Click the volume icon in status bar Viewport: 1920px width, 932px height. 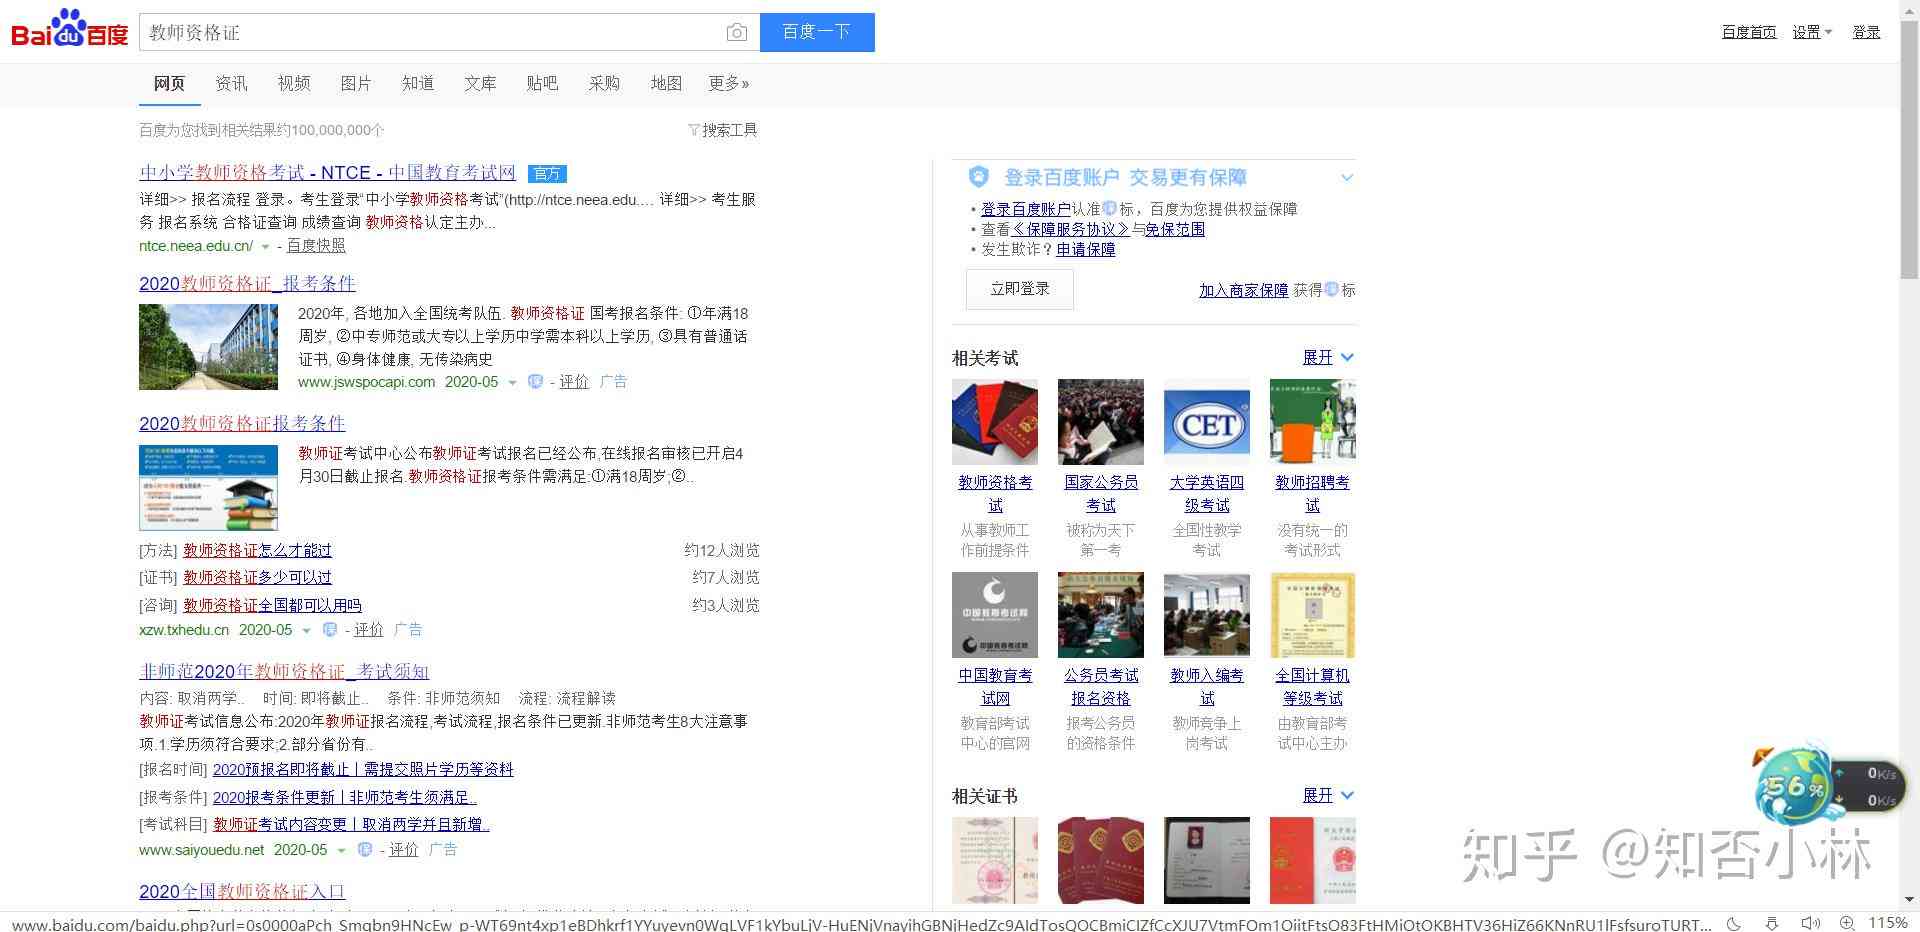(x=1810, y=923)
